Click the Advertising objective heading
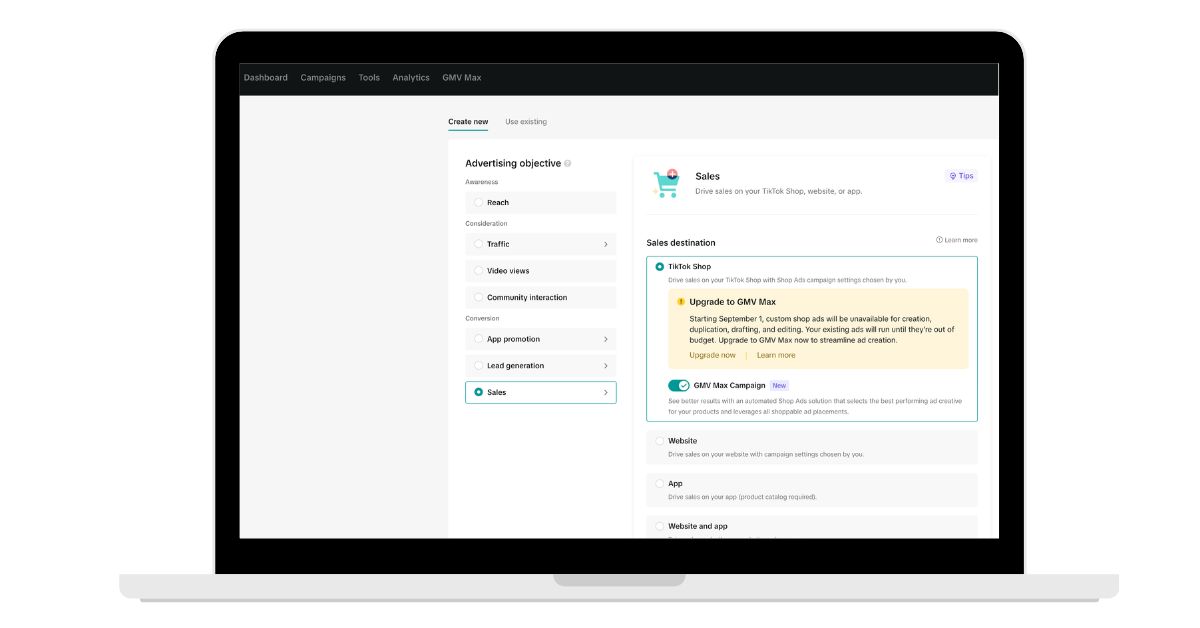1200x628 pixels. click(x=513, y=163)
